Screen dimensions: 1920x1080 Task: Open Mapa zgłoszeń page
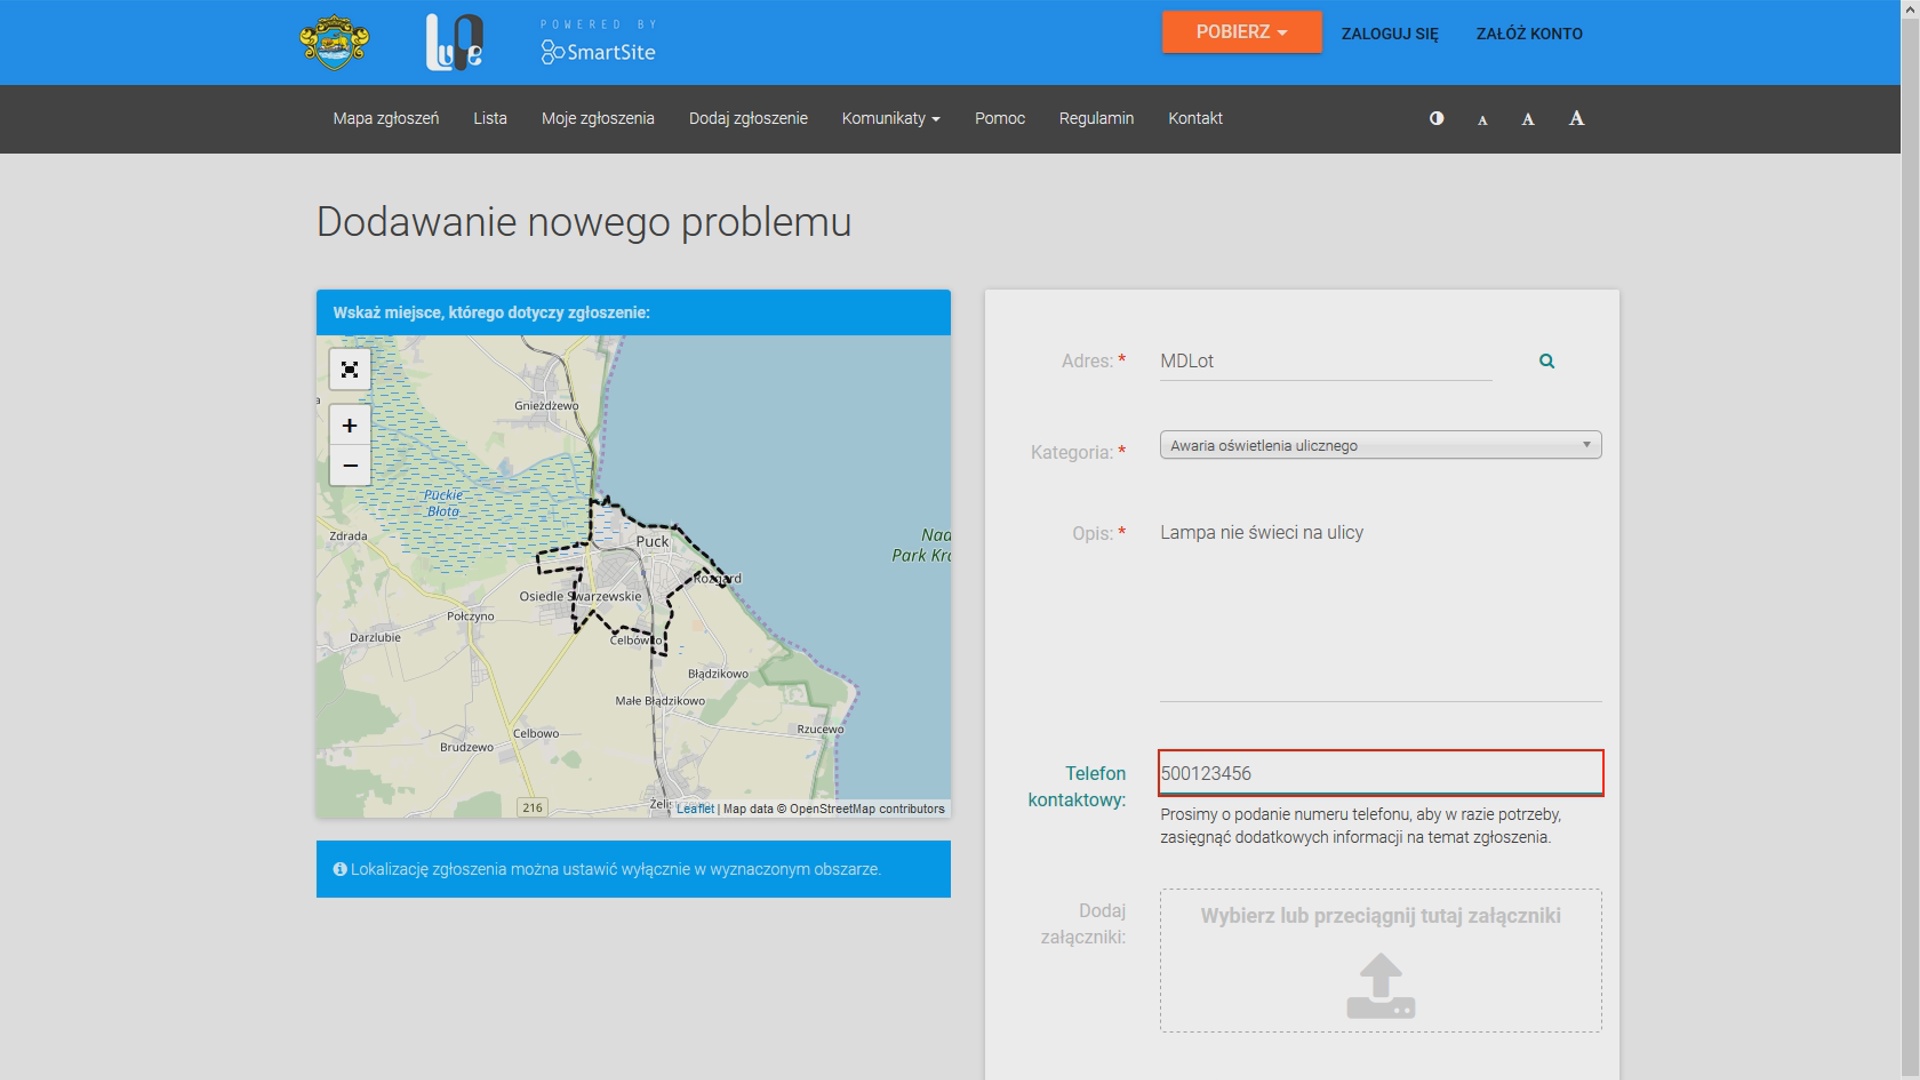[x=386, y=118]
